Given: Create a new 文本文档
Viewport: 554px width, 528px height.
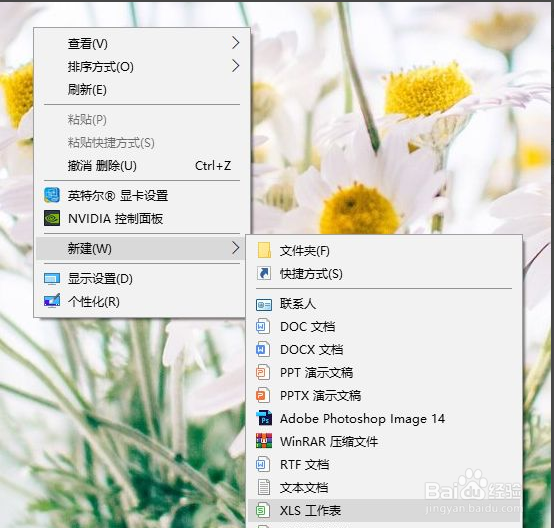Looking at the screenshot, I should pyautogui.click(x=384, y=487).
